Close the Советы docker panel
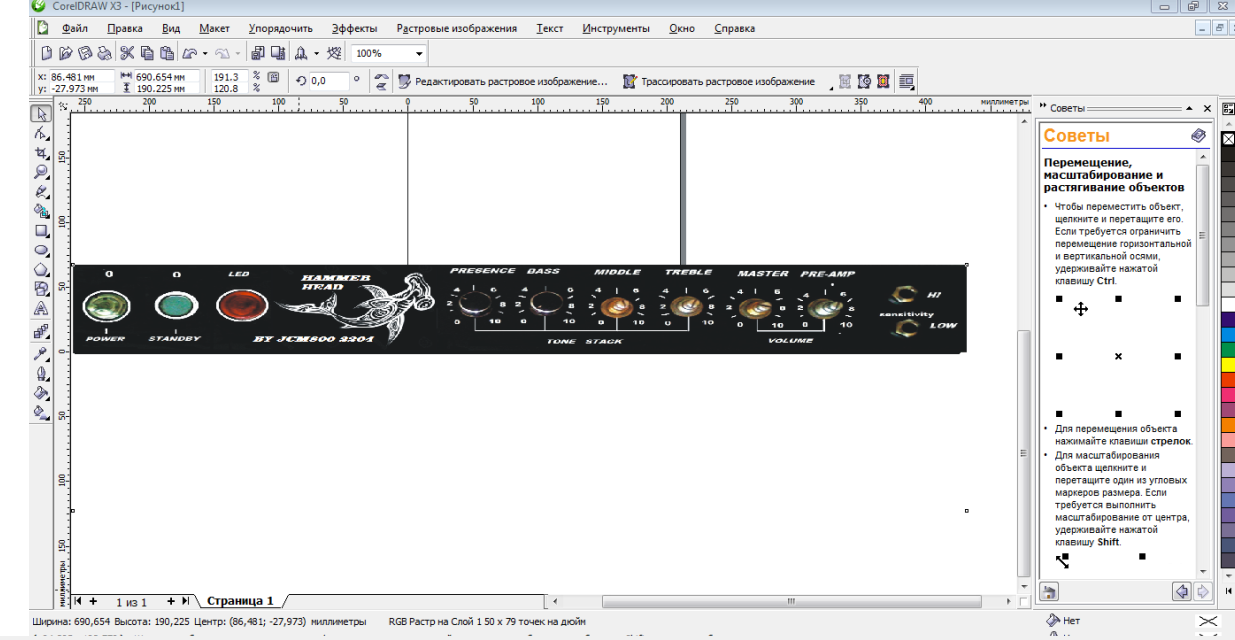 coord(1207,108)
